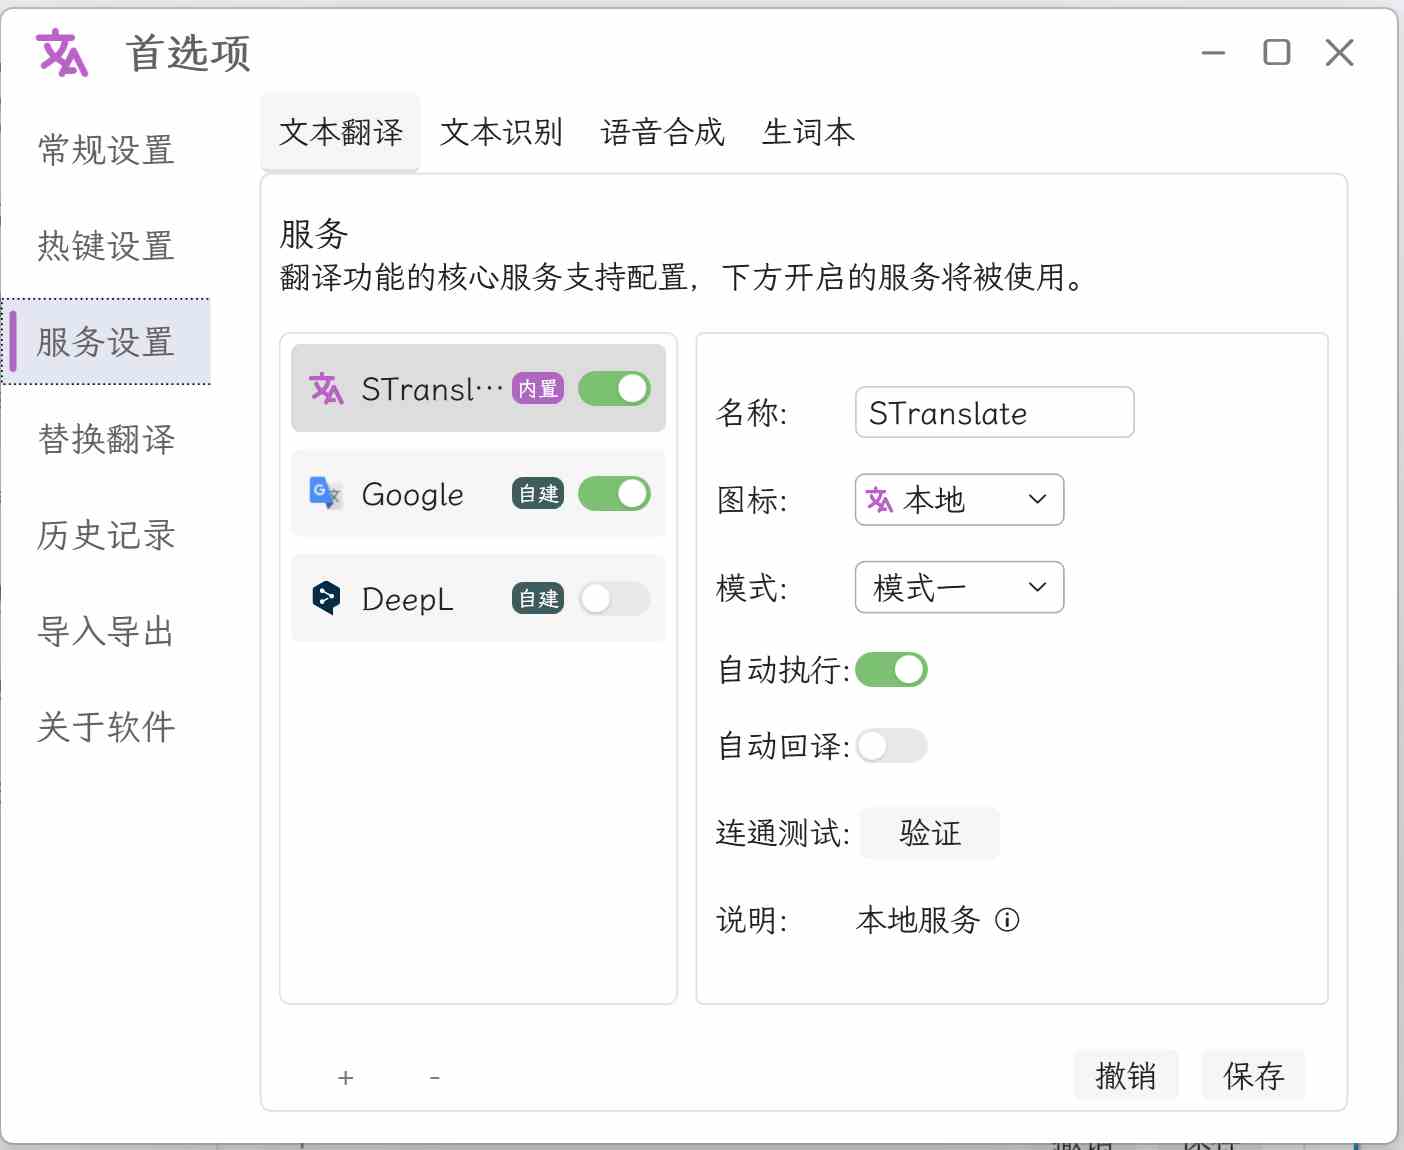Toggle off the STranslate service switch
The image size is (1404, 1150).
point(614,389)
